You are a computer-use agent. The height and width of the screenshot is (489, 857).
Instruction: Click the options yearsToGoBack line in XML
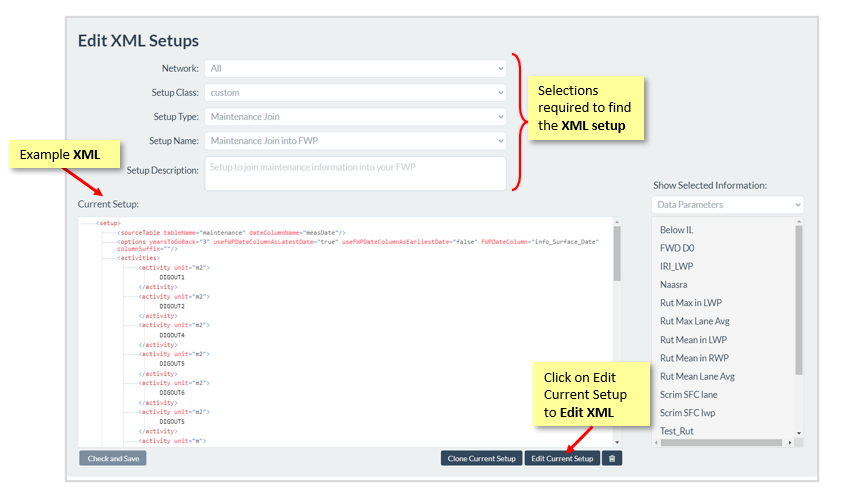[358, 245]
